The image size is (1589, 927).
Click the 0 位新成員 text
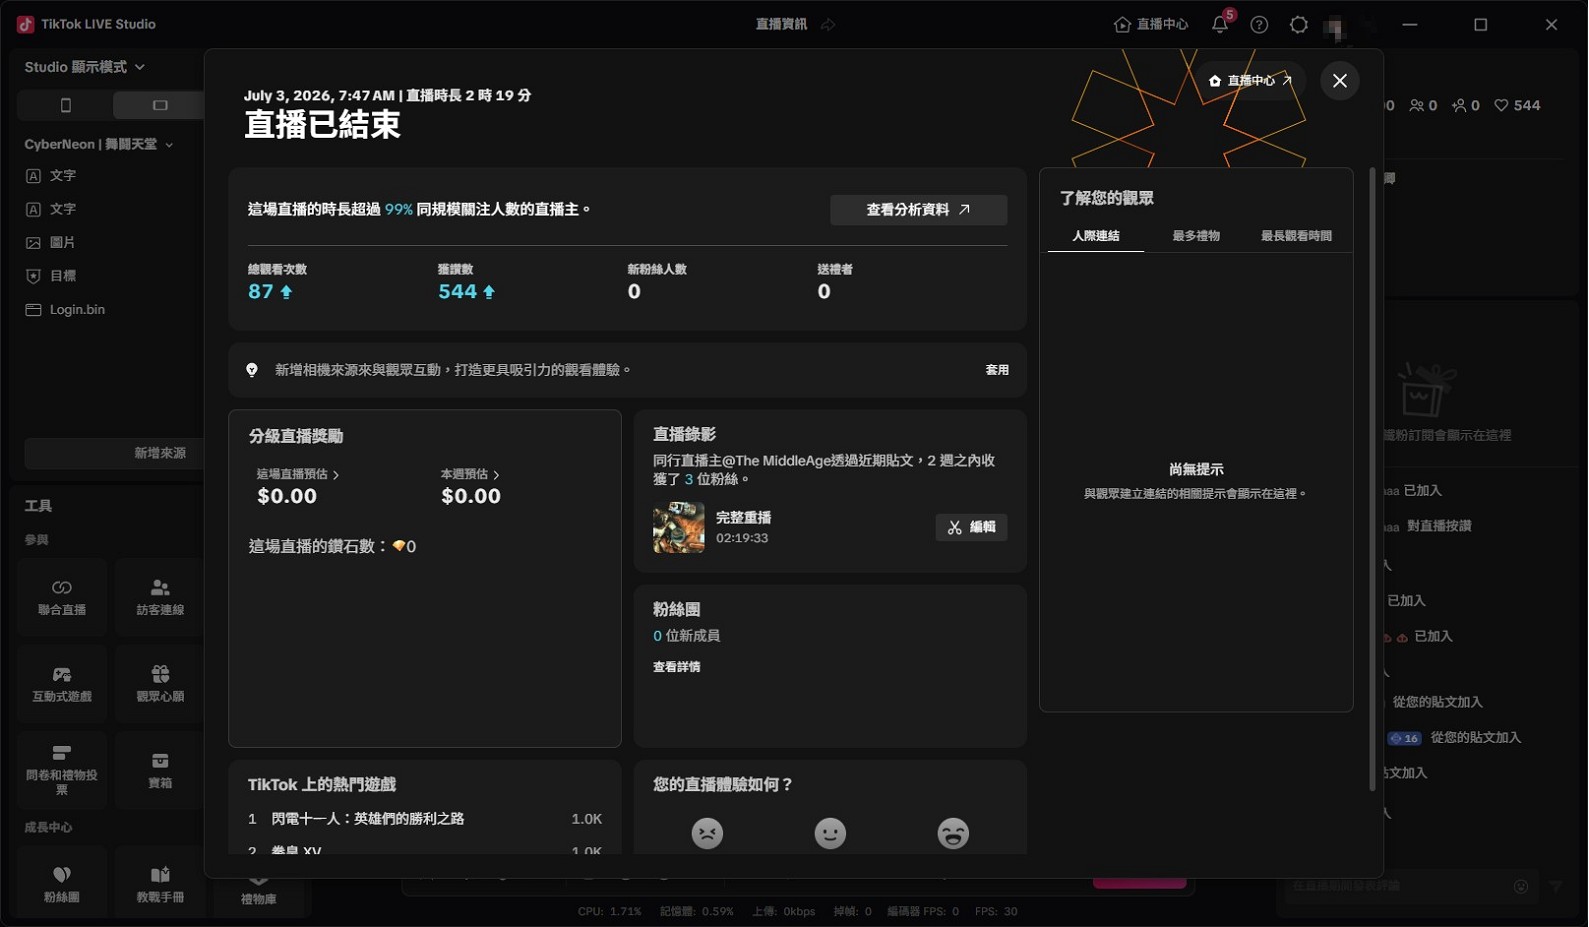686,636
